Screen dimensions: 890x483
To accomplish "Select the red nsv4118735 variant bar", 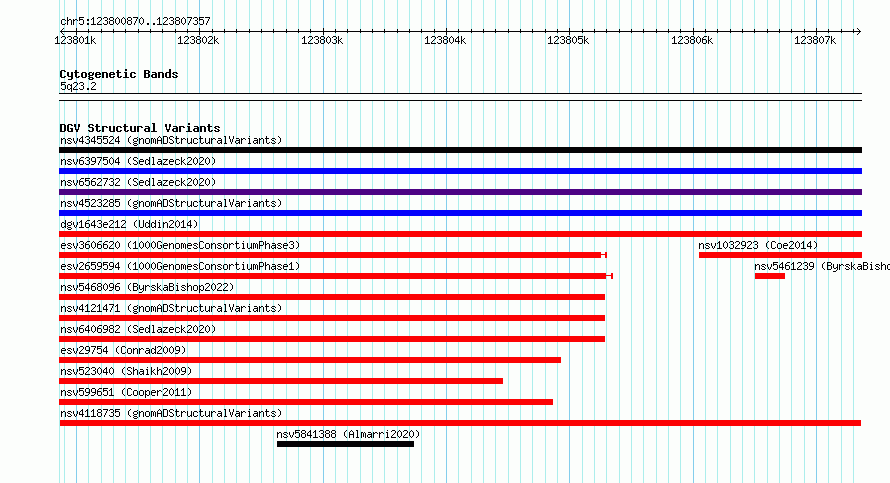I will coord(460,423).
